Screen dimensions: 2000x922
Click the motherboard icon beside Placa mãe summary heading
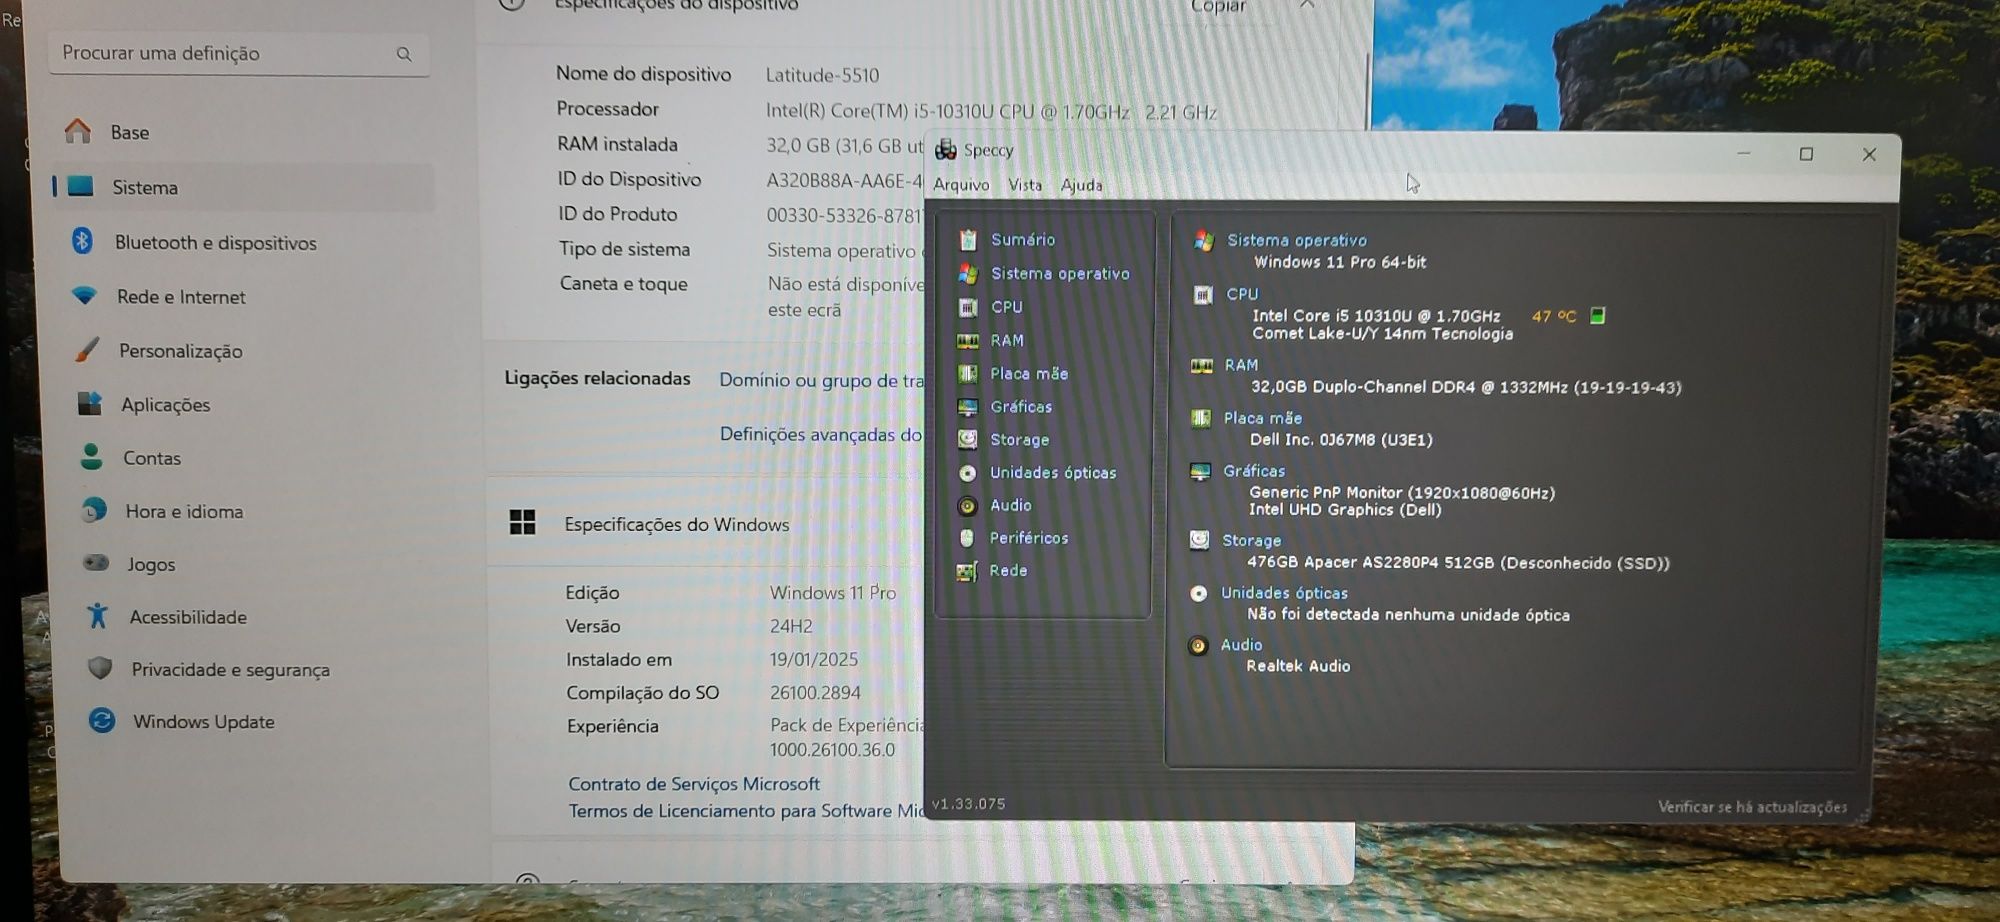pyautogui.click(x=1201, y=418)
